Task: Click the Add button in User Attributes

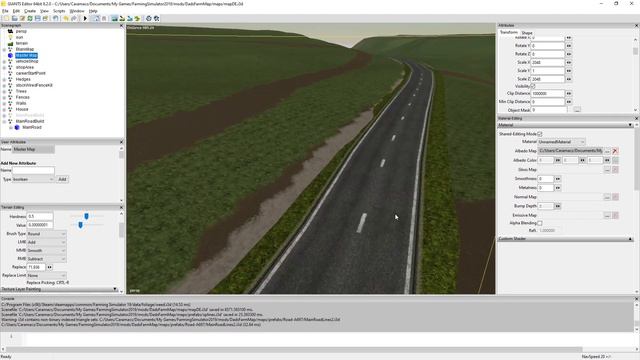Action: click(x=62, y=179)
